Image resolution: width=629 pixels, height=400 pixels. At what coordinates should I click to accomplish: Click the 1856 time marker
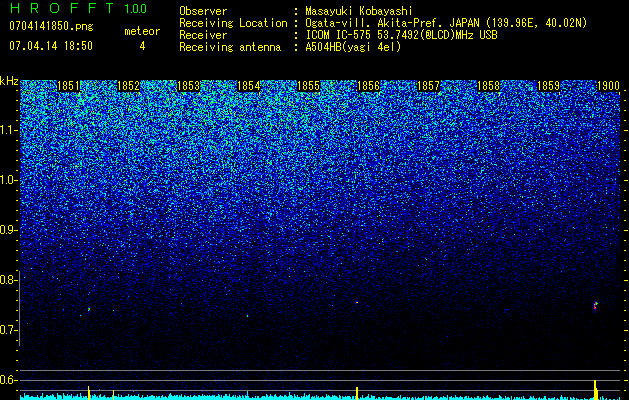pyautogui.click(x=368, y=86)
